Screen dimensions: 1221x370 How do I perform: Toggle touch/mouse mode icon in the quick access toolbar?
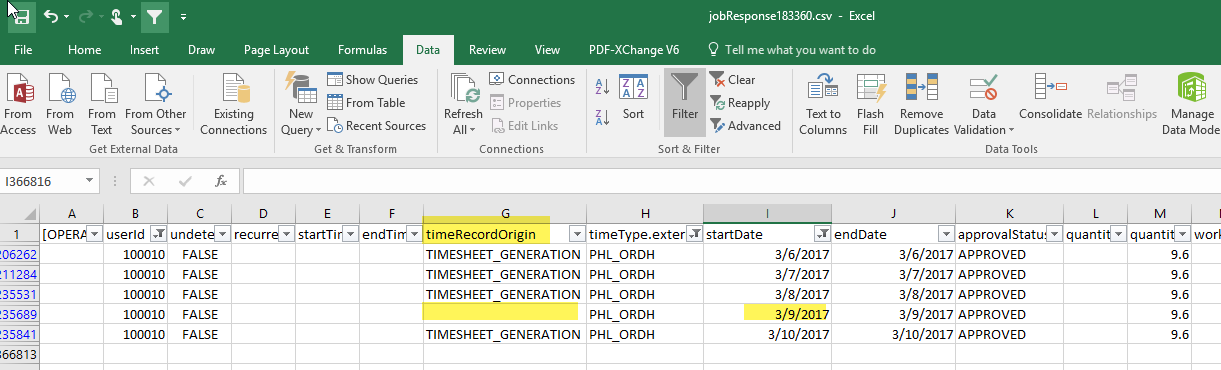pos(117,17)
